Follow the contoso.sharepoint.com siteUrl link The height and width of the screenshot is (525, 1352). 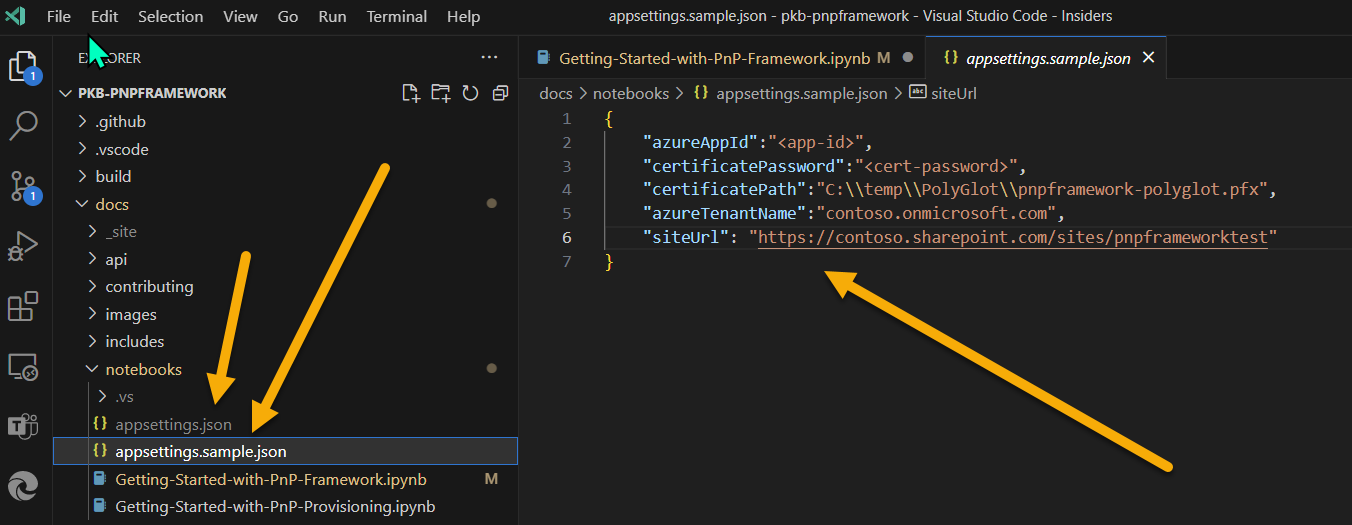[x=1013, y=238]
